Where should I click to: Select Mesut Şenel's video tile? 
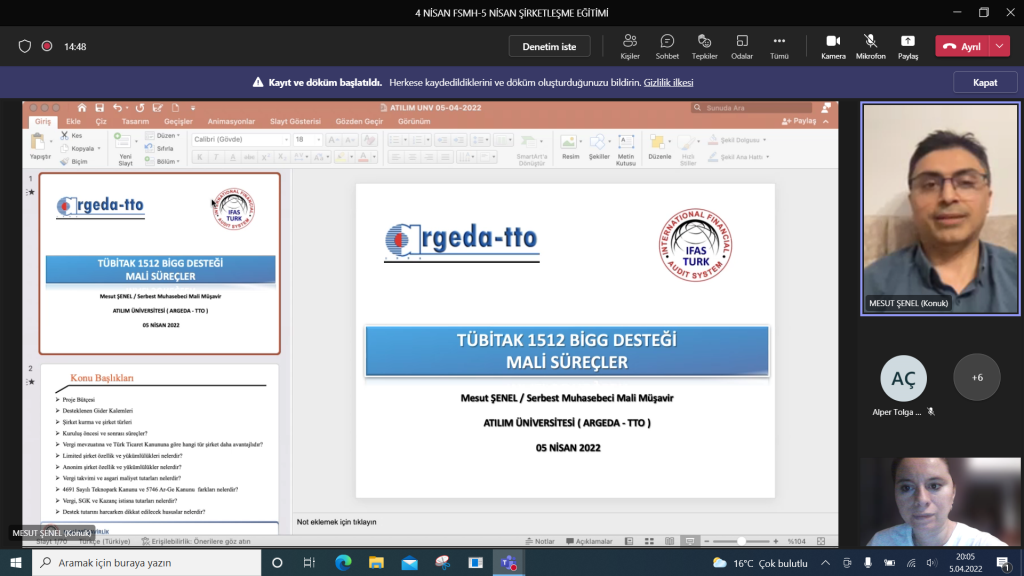[940, 208]
